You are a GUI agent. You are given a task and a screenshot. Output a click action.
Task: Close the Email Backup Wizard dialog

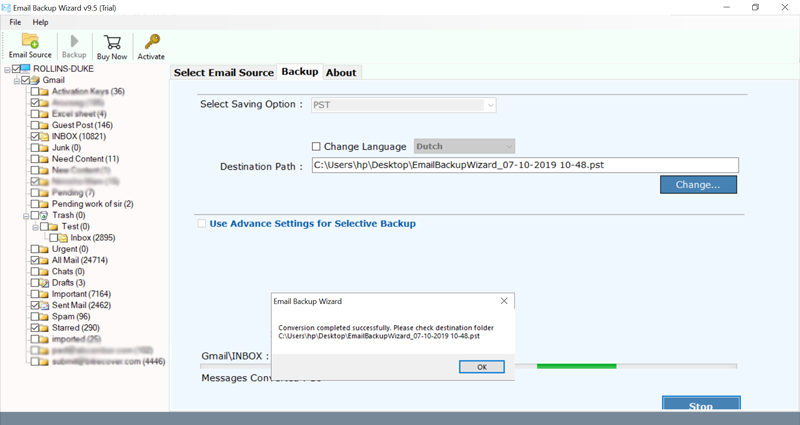[503, 301]
